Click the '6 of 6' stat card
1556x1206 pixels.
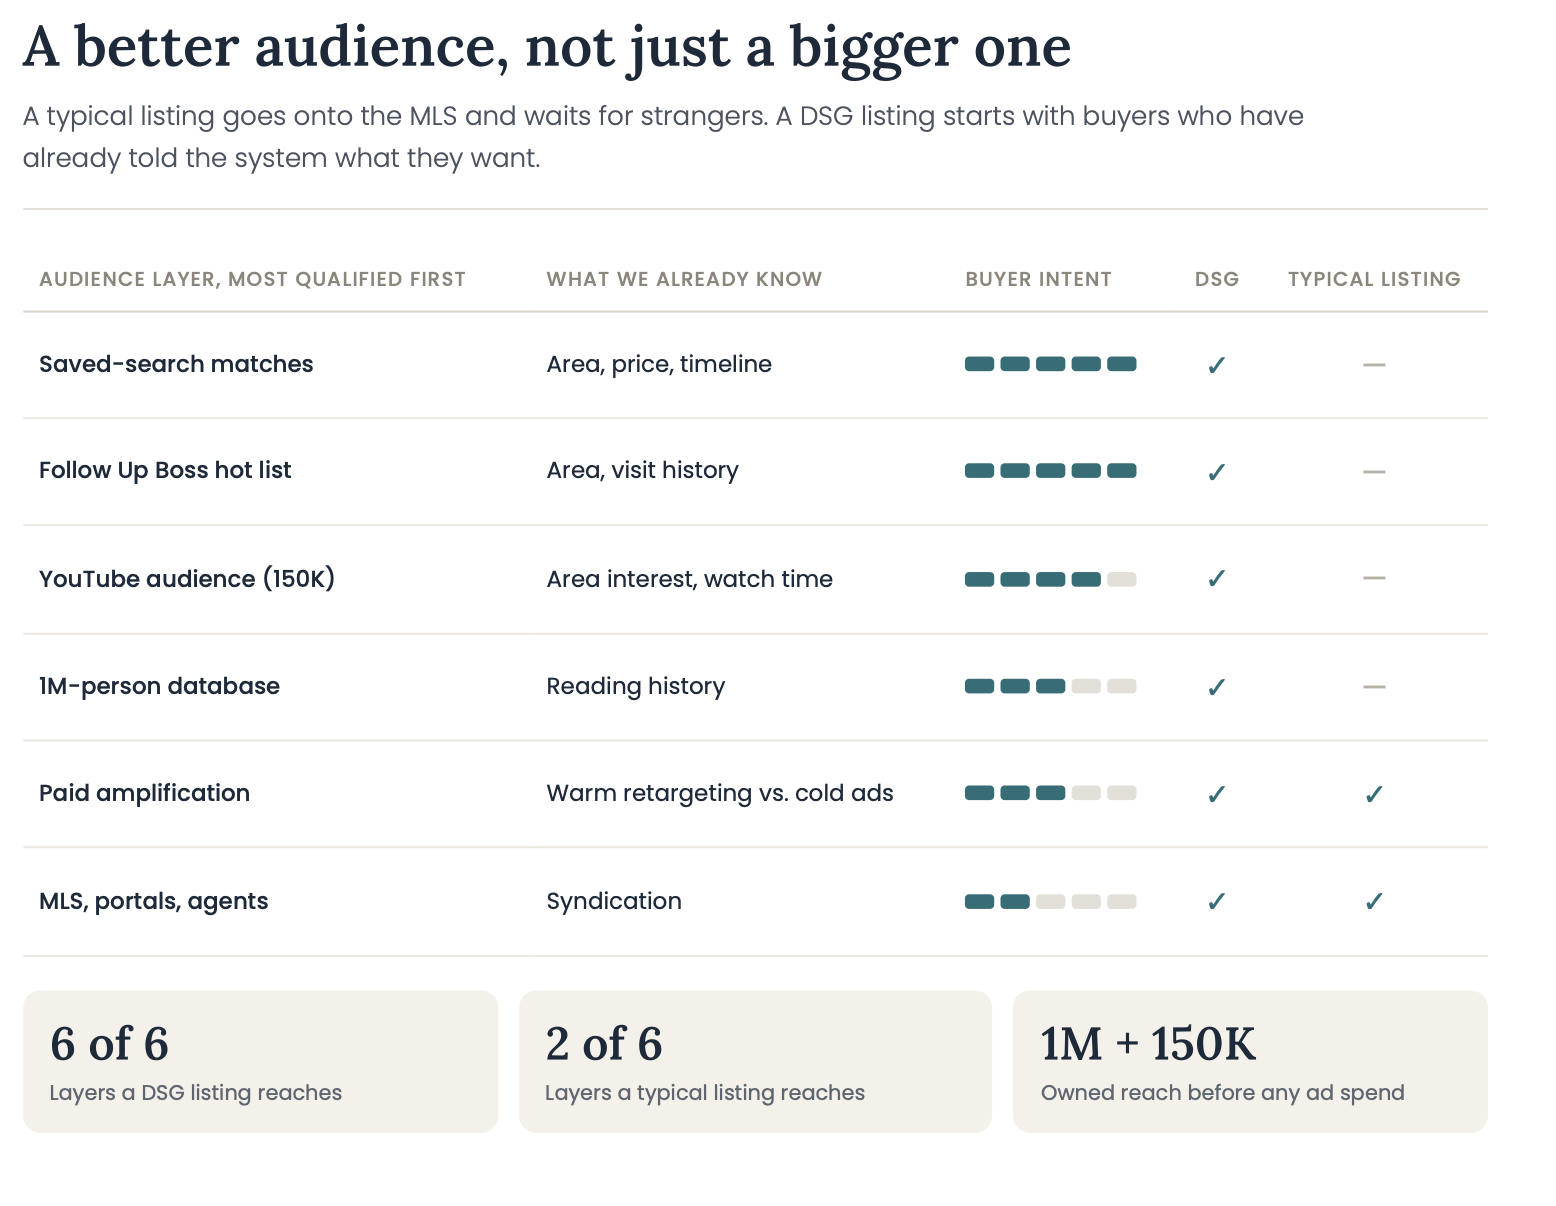pyautogui.click(x=260, y=1061)
